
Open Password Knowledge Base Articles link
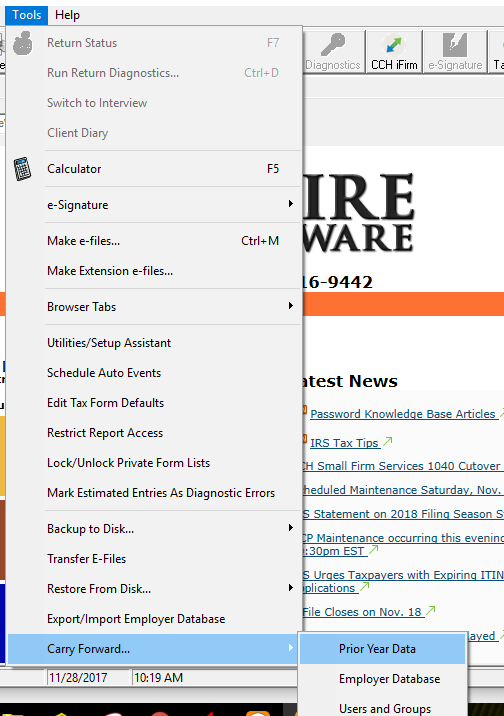point(403,414)
